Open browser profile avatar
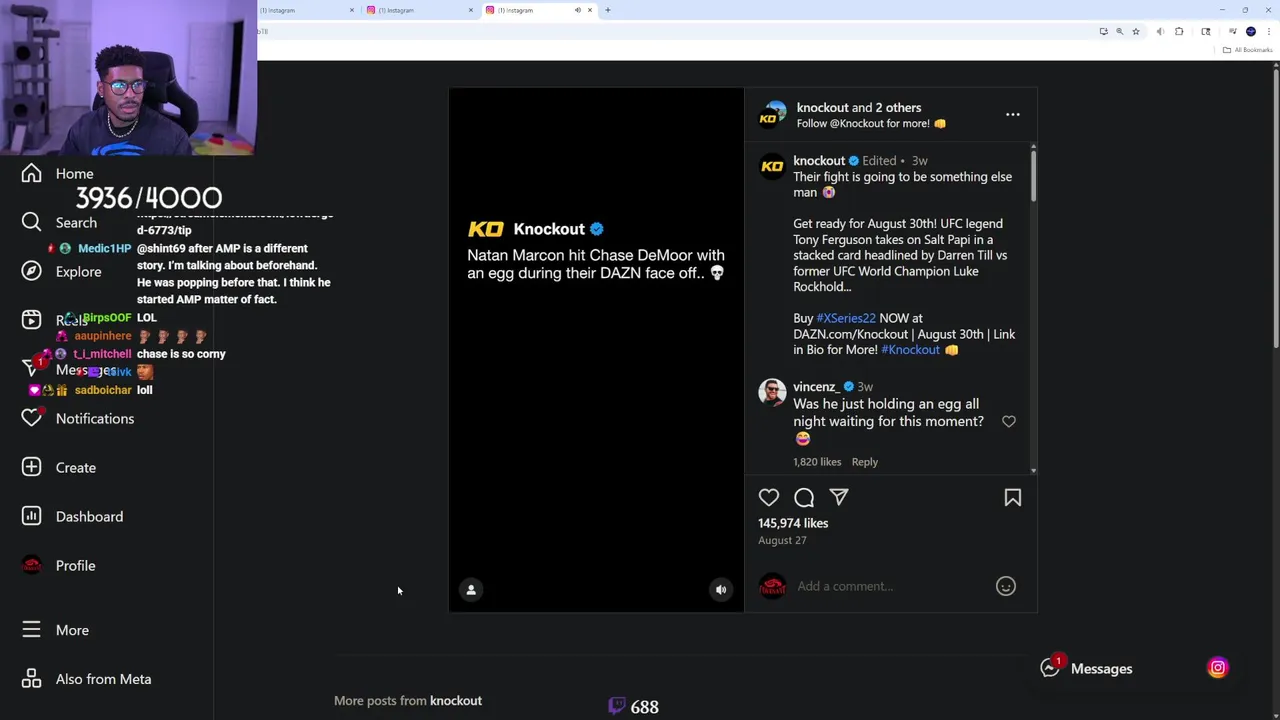 (1250, 32)
